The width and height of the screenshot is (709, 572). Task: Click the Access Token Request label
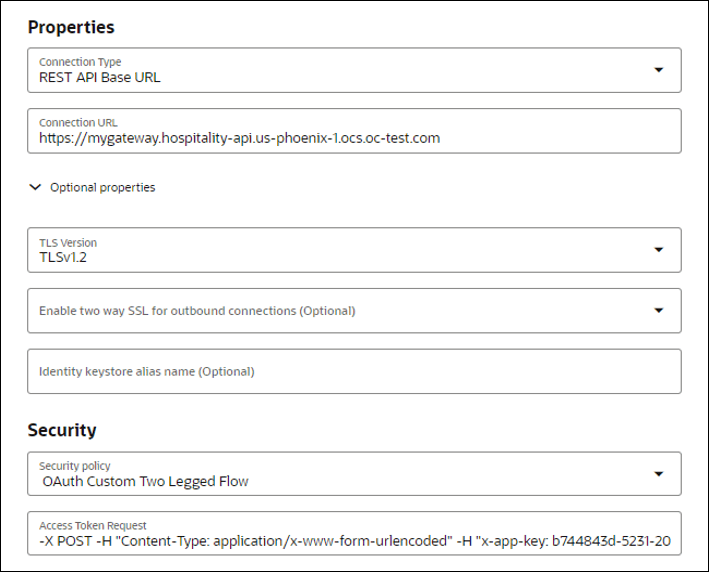(93, 525)
